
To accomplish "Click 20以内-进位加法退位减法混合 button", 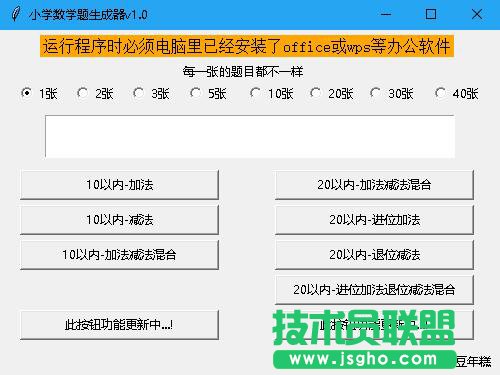I will [x=374, y=290].
